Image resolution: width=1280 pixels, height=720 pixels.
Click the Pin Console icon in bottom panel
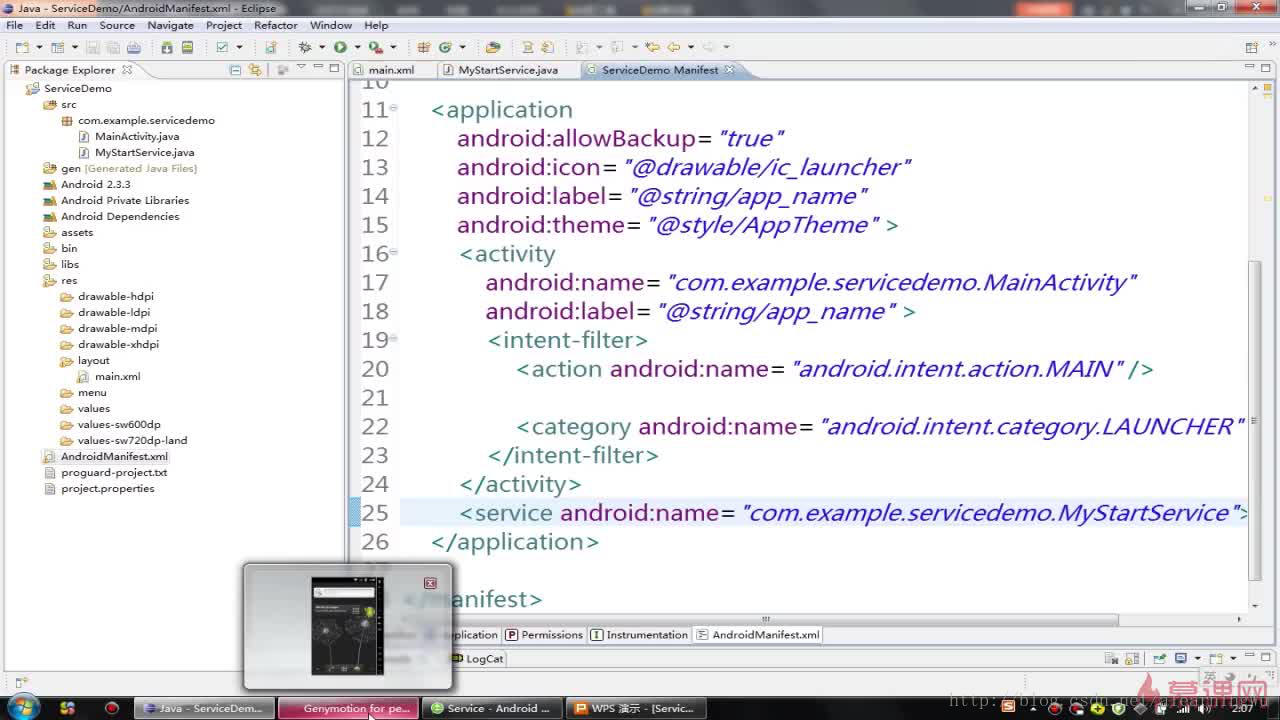click(x=1160, y=658)
